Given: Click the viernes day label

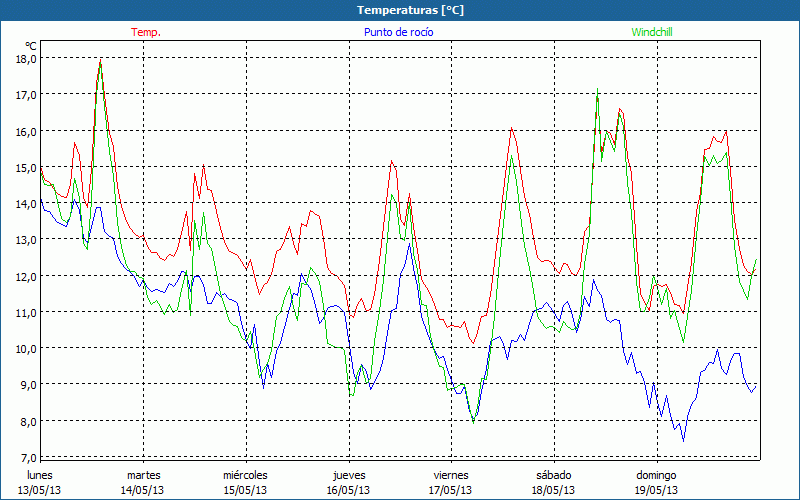Looking at the screenshot, I should 451,475.
